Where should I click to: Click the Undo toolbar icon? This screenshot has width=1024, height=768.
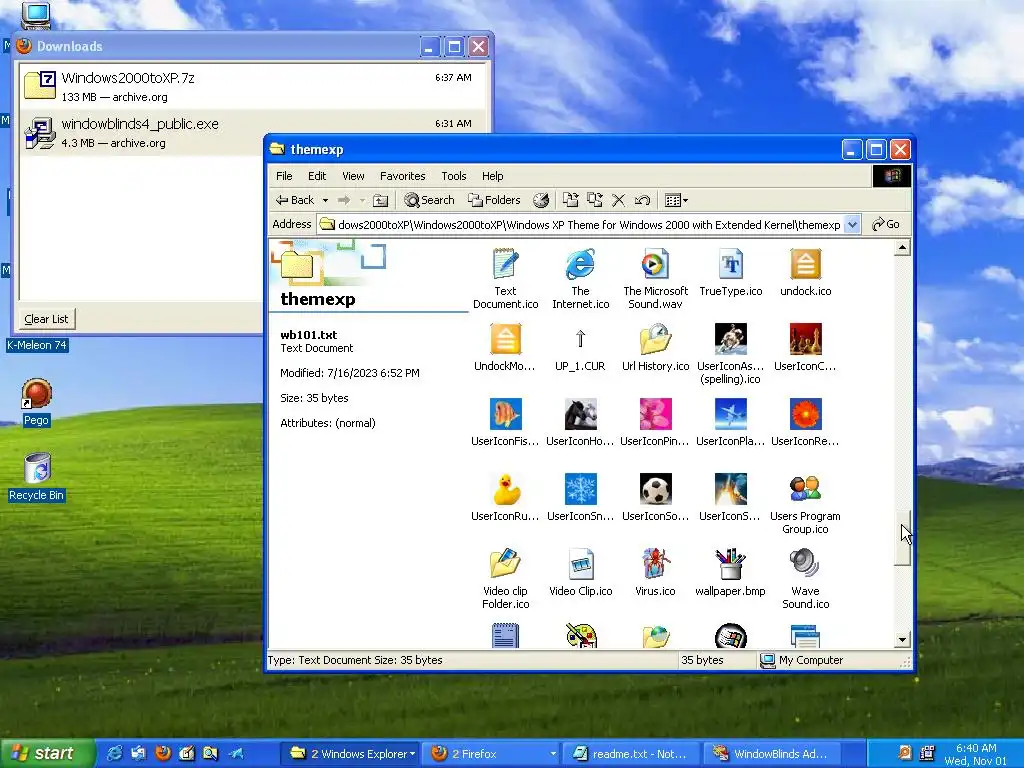643,200
